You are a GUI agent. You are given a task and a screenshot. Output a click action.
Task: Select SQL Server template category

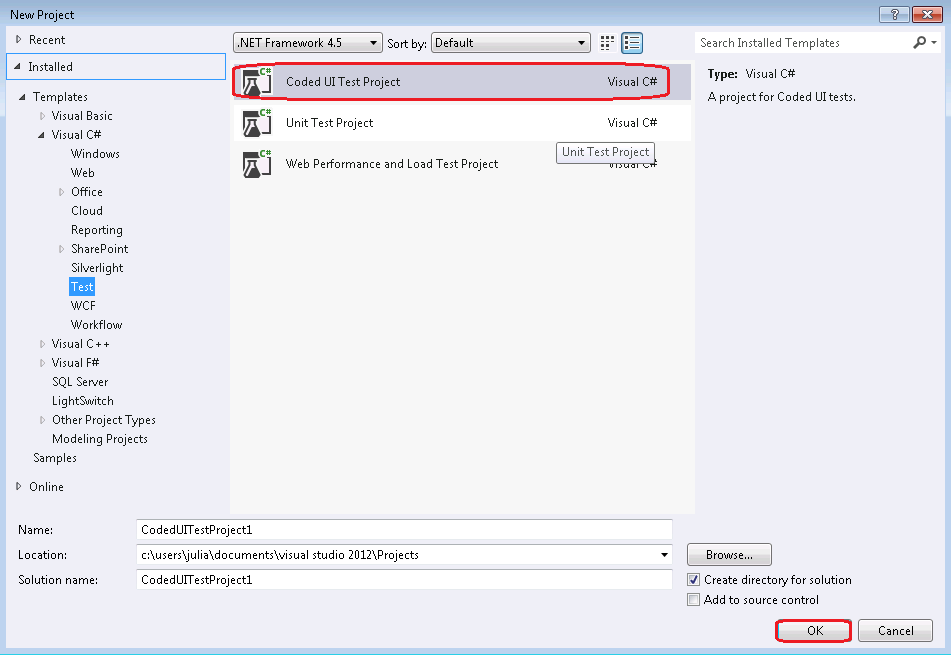pos(80,382)
